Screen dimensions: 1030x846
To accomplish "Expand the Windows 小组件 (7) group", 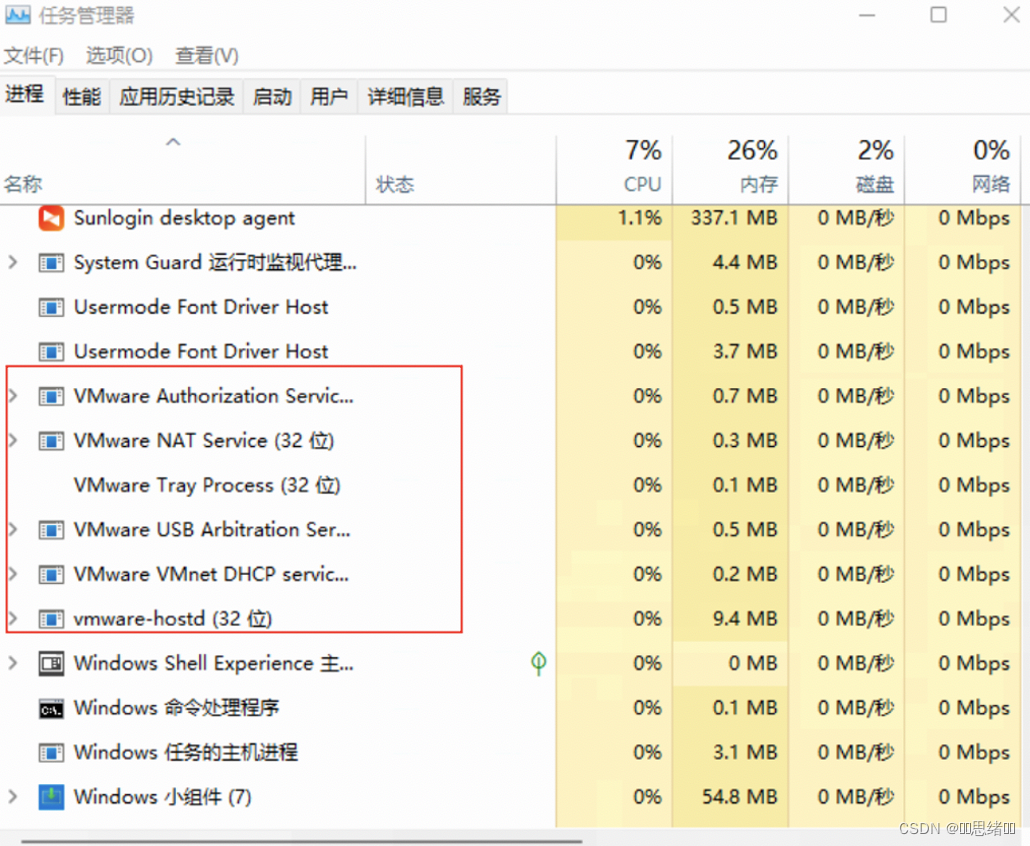I will pyautogui.click(x=12, y=797).
